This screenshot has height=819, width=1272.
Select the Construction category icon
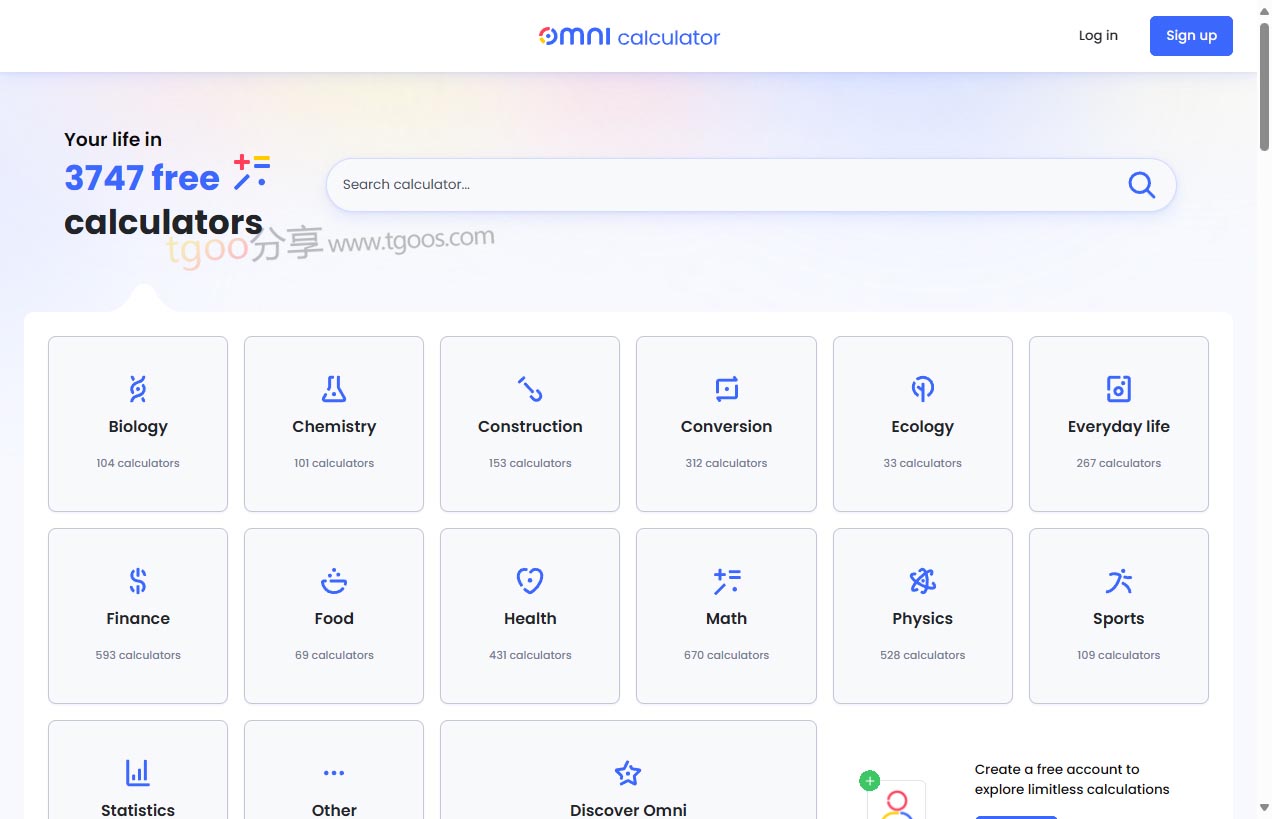click(x=530, y=388)
